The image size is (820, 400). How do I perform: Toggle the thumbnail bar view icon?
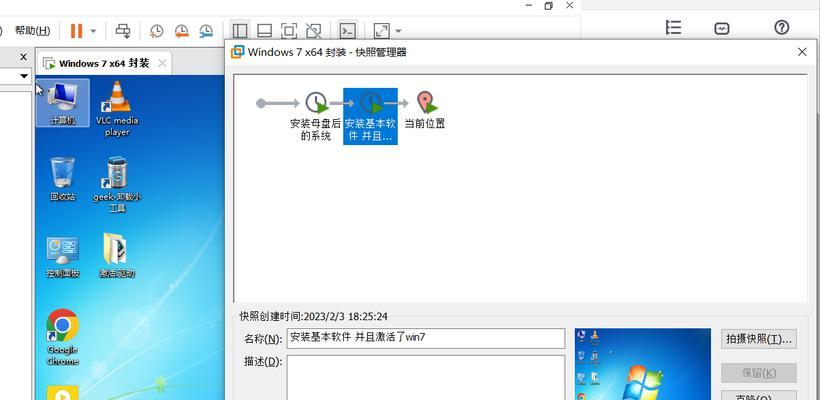click(x=265, y=31)
